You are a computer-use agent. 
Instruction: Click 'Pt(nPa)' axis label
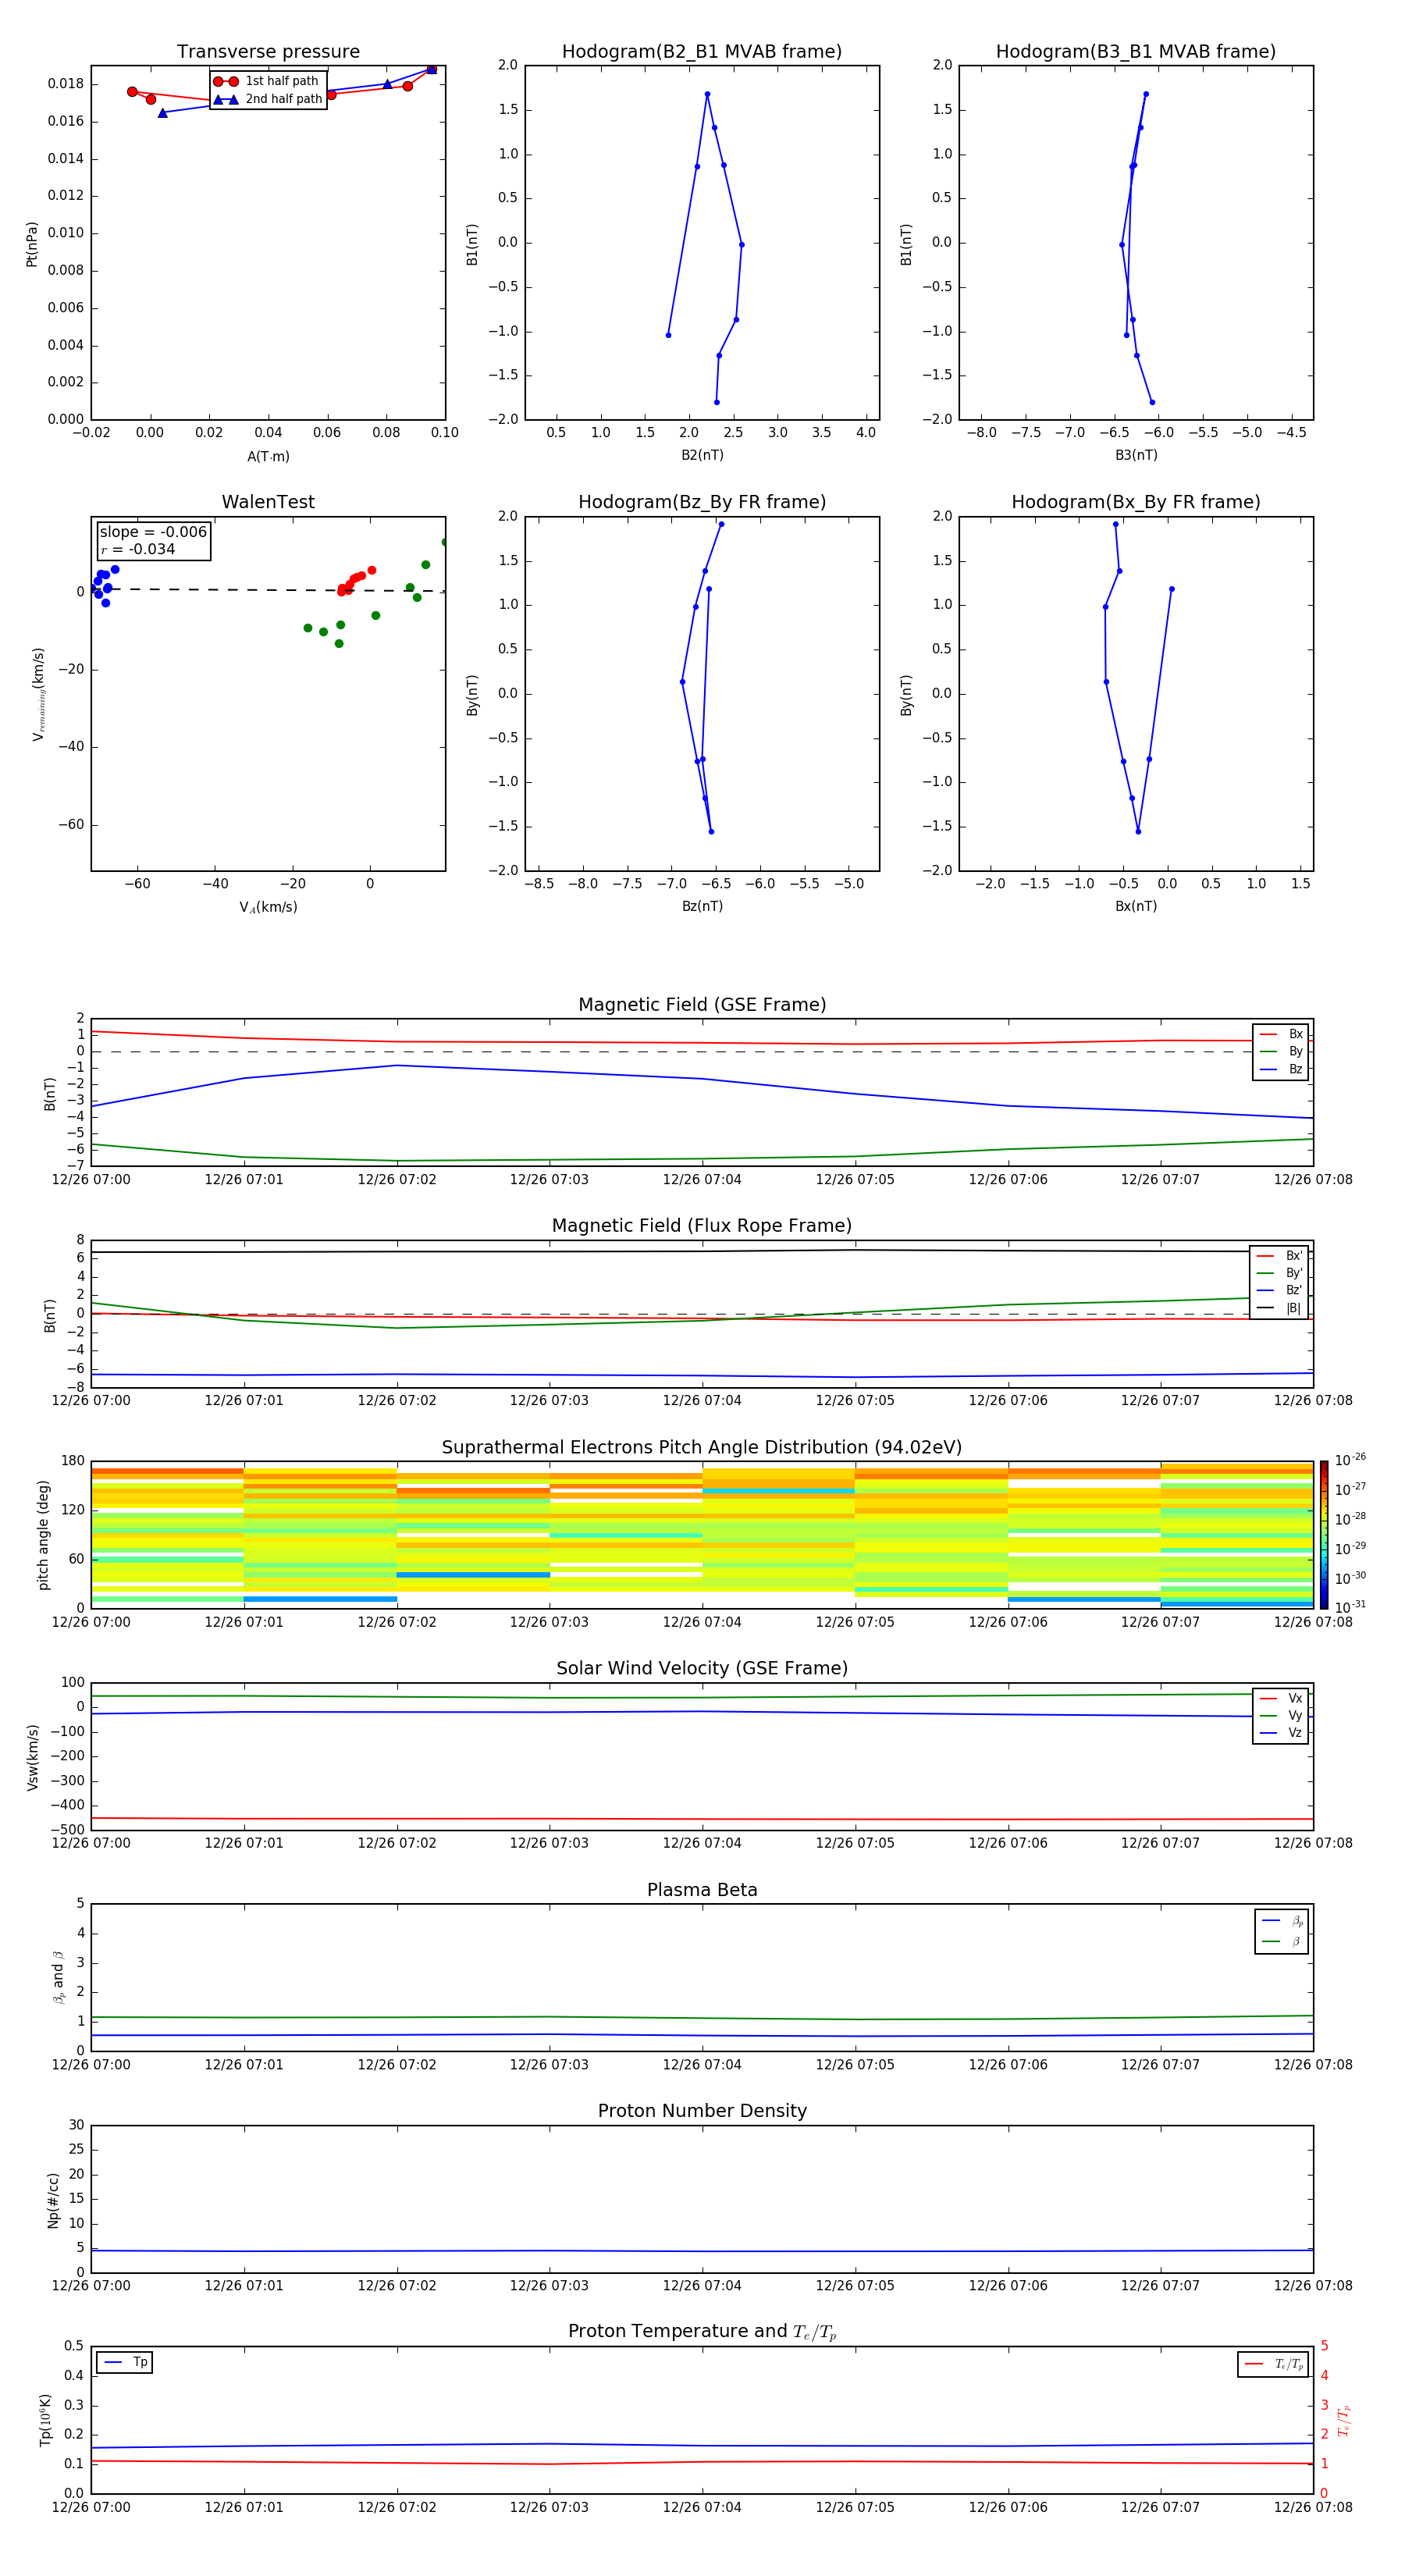point(31,244)
